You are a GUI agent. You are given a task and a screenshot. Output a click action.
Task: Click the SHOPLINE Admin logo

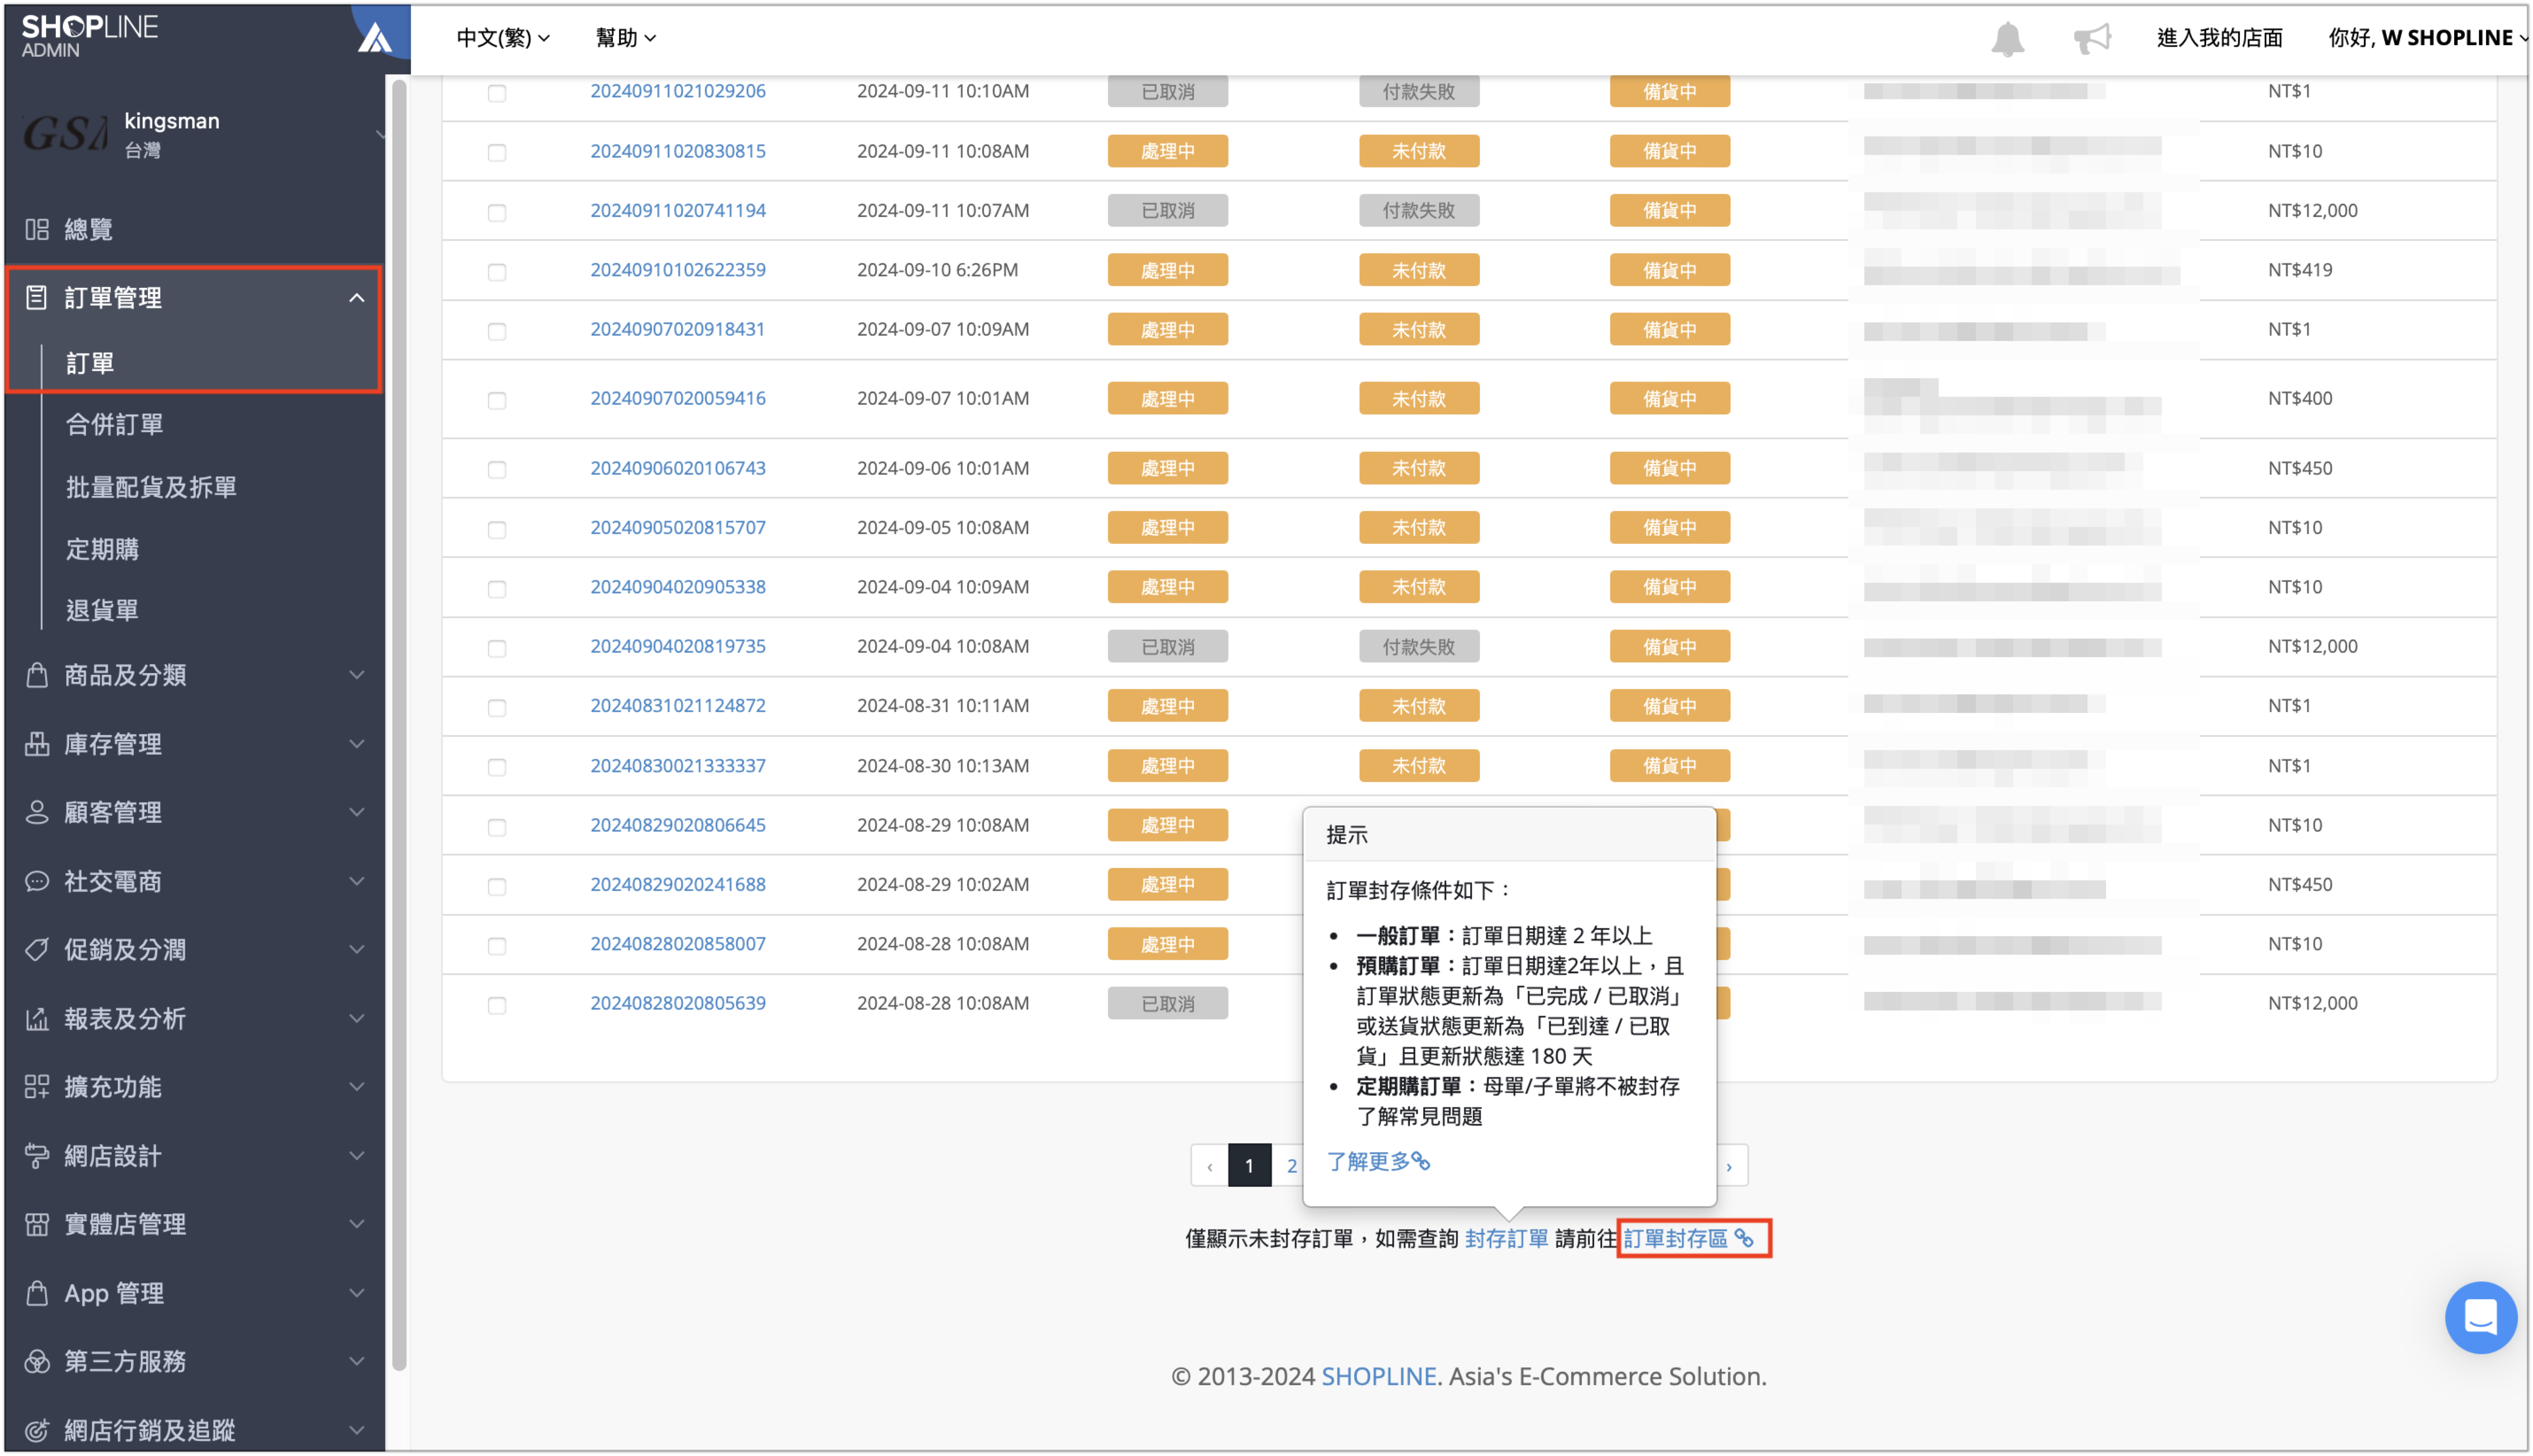tap(90, 35)
